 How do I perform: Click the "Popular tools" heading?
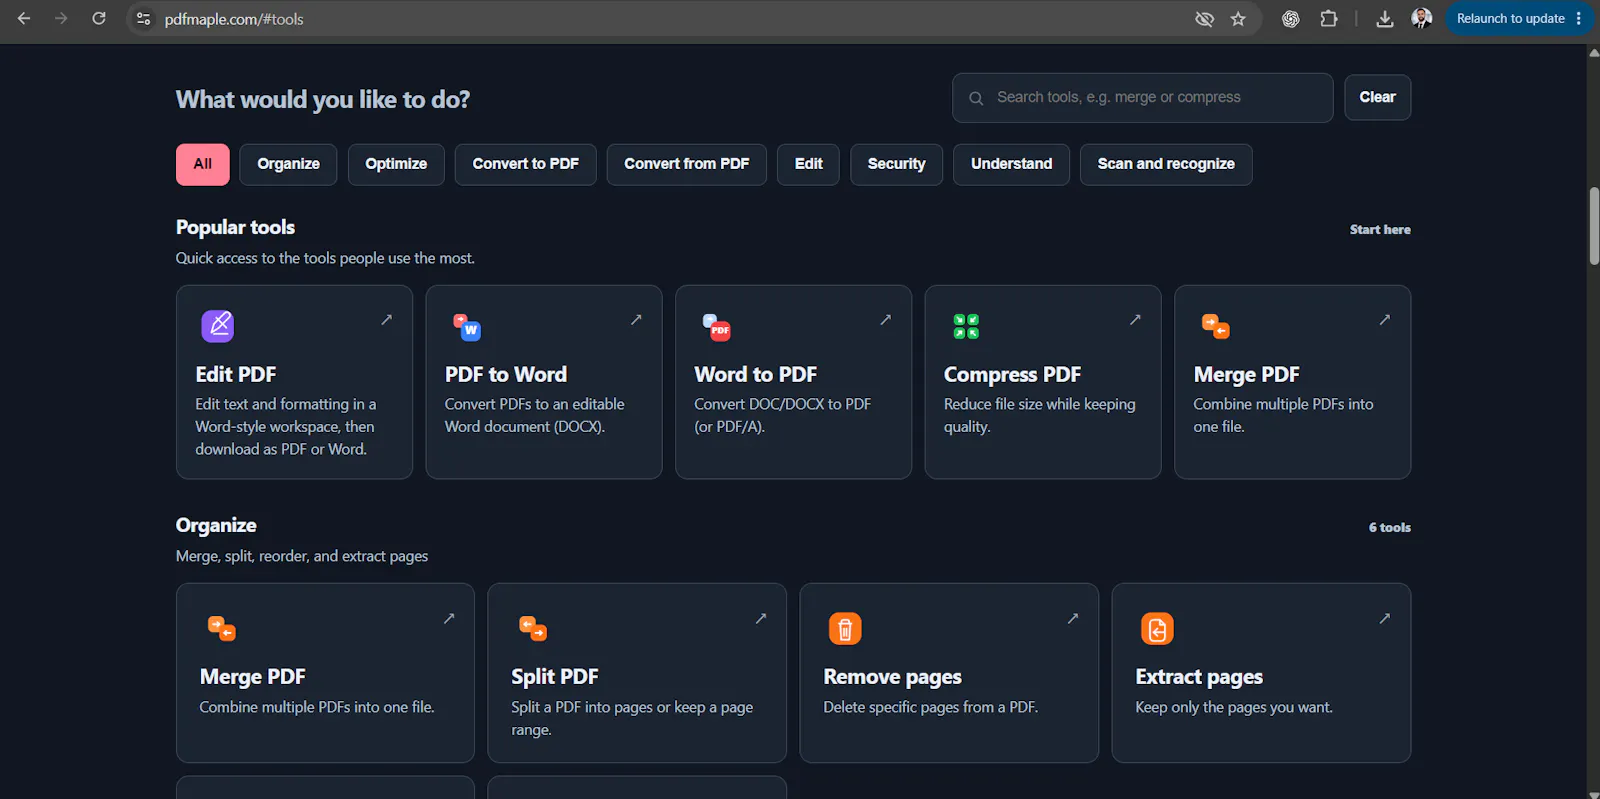point(235,228)
